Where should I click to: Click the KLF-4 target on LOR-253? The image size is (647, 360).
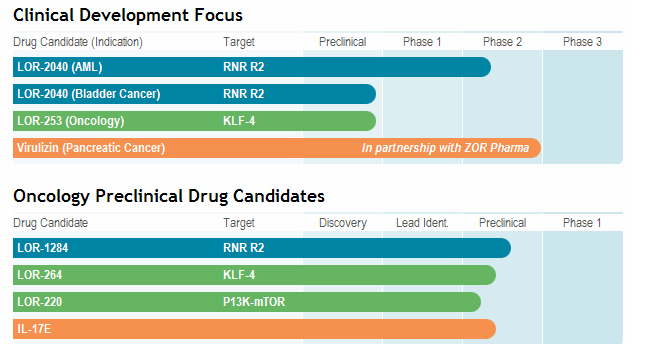pyautogui.click(x=239, y=121)
